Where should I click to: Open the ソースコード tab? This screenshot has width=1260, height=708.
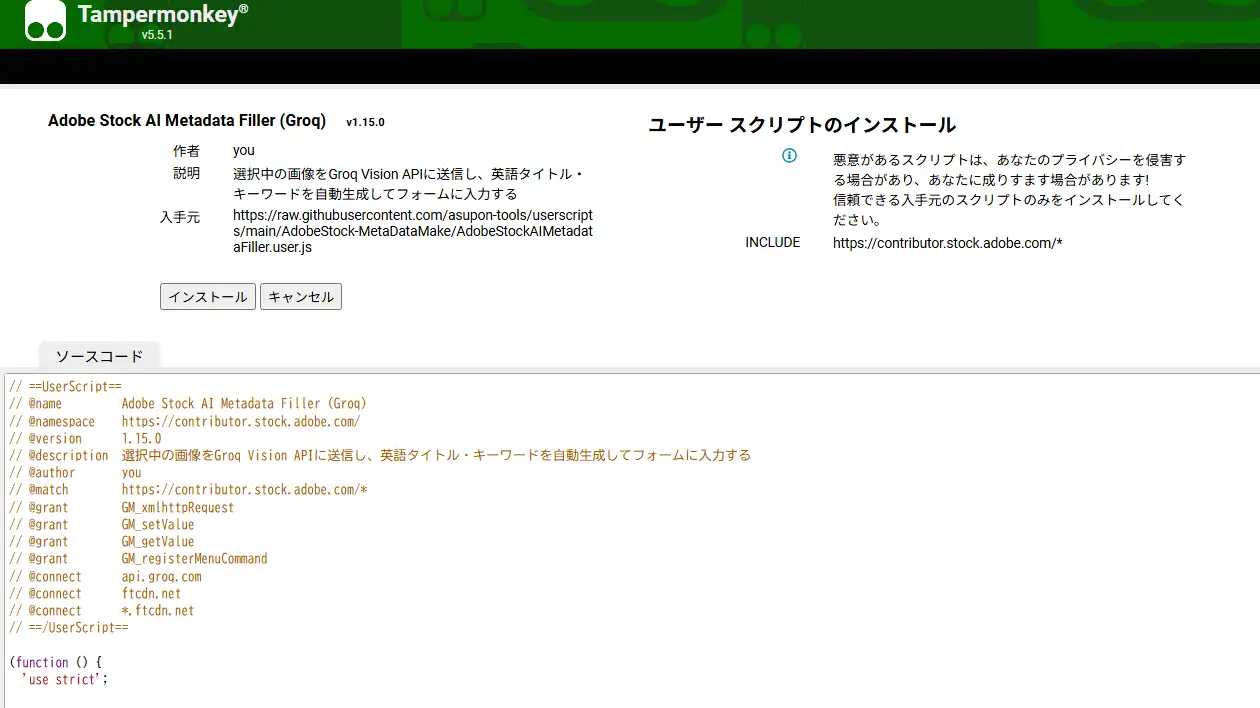[x=99, y=356]
